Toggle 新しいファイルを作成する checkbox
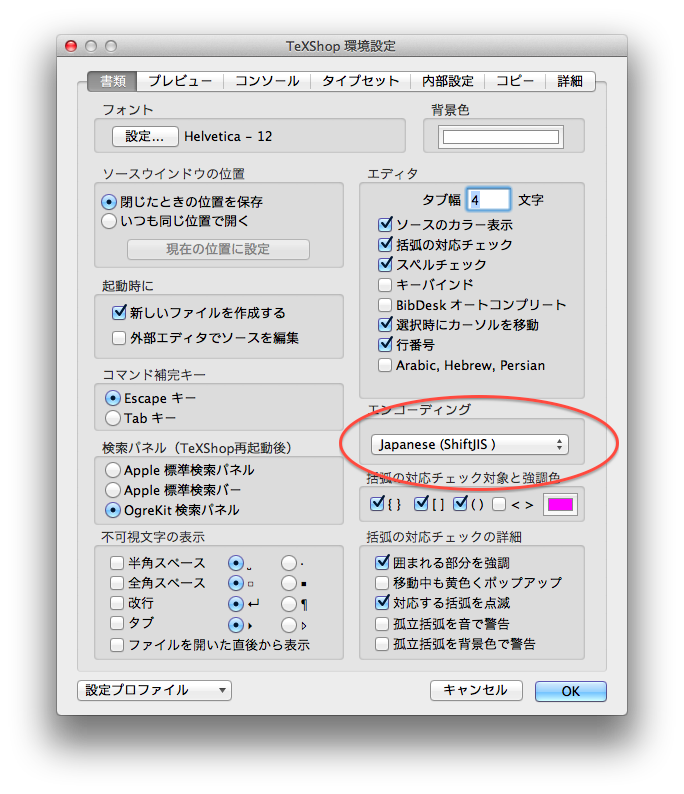 click(119, 312)
